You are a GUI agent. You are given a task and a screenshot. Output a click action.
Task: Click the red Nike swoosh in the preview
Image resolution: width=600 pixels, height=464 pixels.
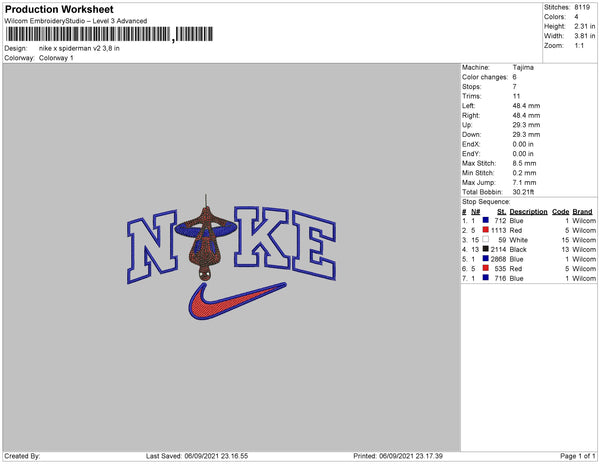pos(236,301)
